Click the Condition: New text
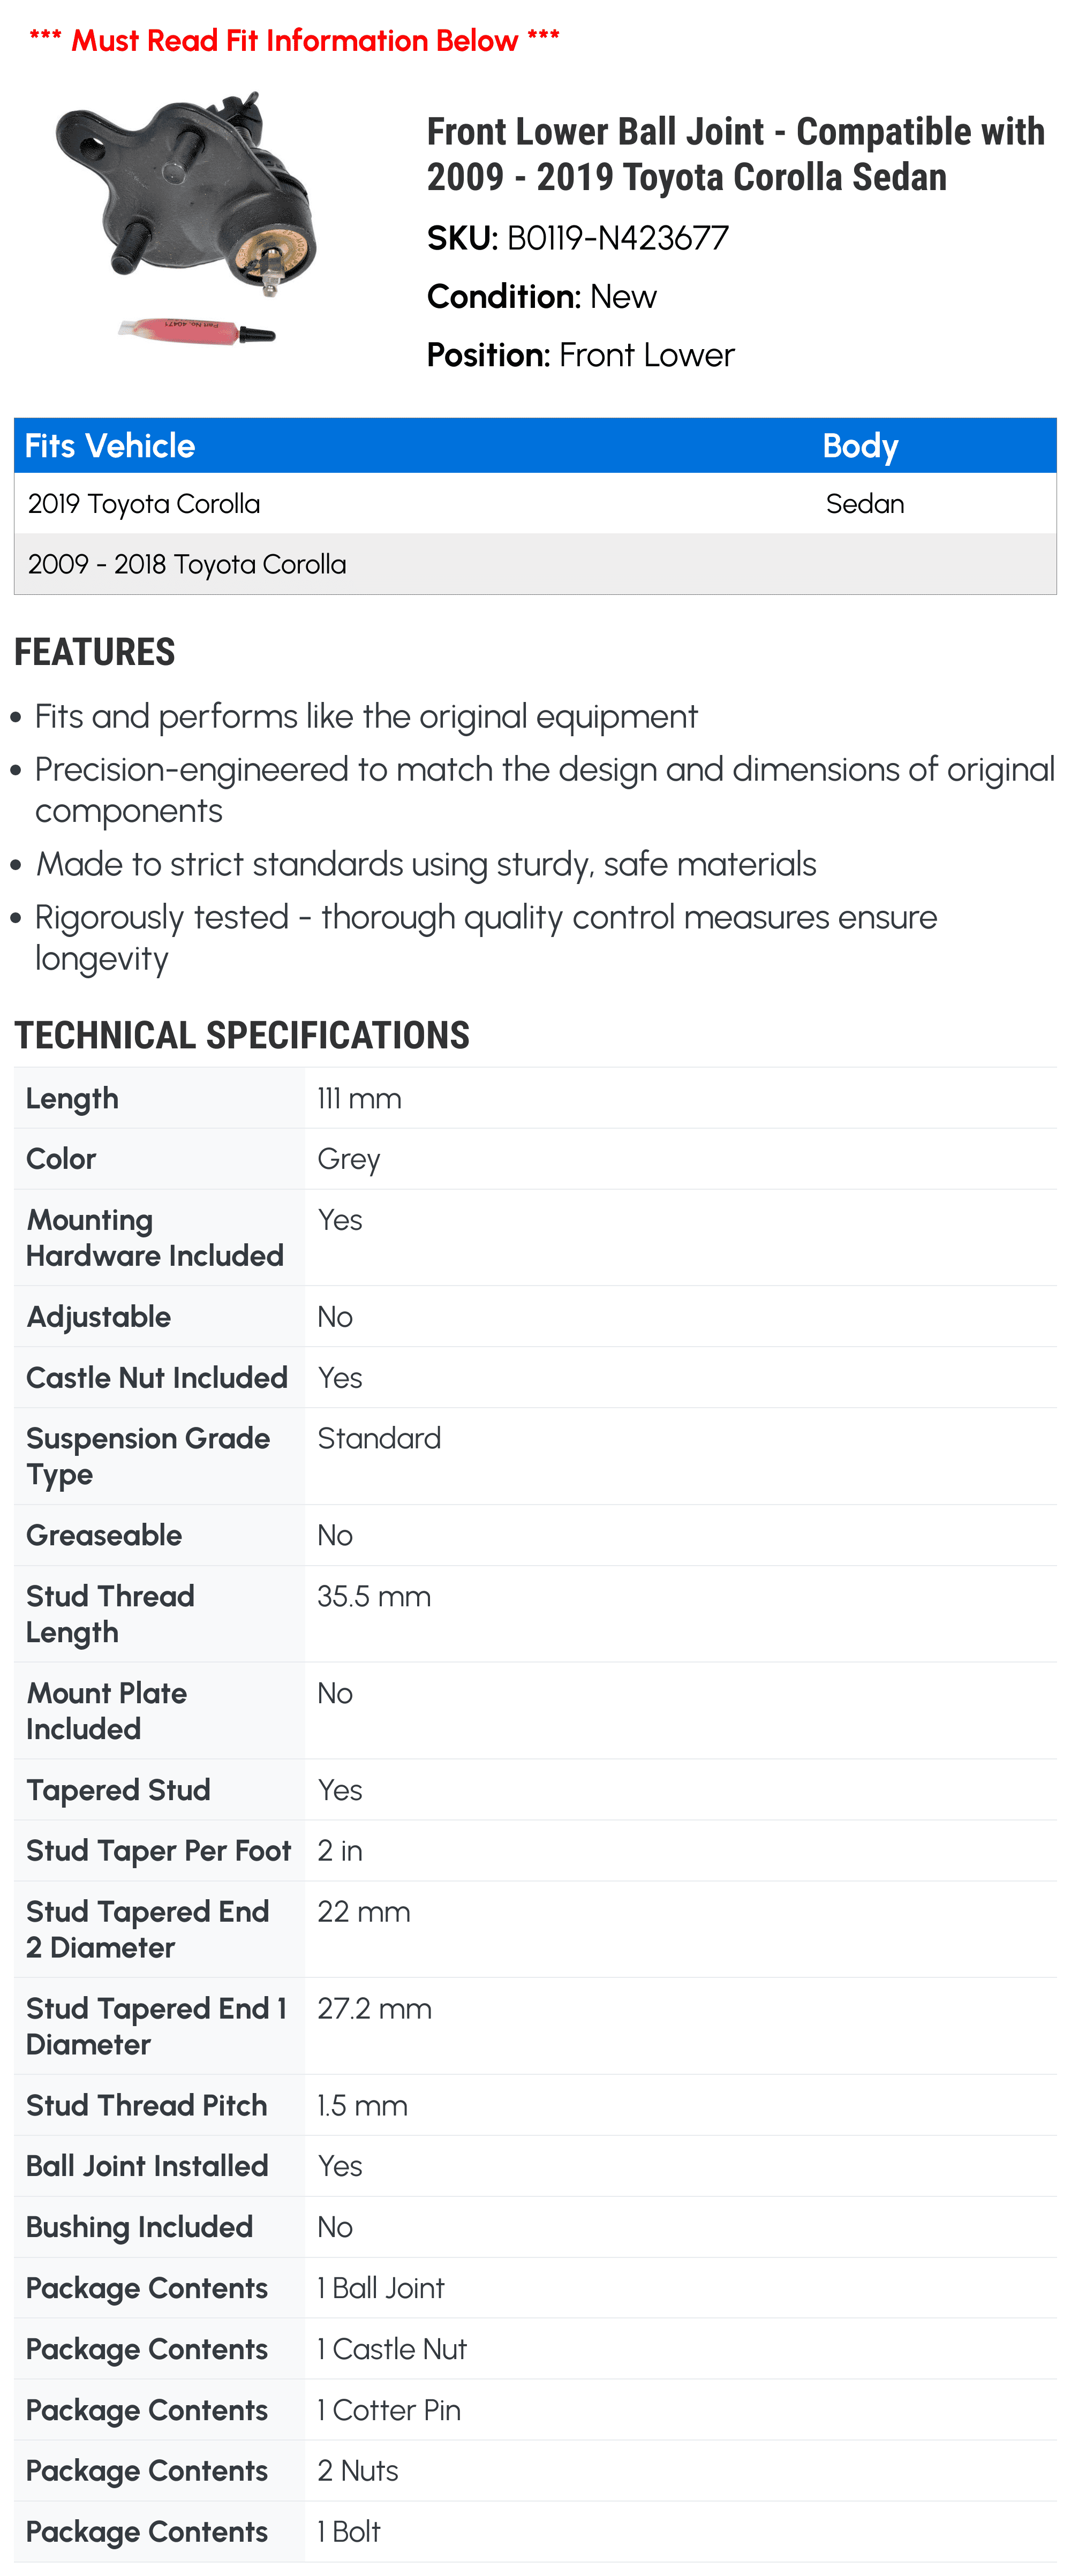 [x=542, y=297]
